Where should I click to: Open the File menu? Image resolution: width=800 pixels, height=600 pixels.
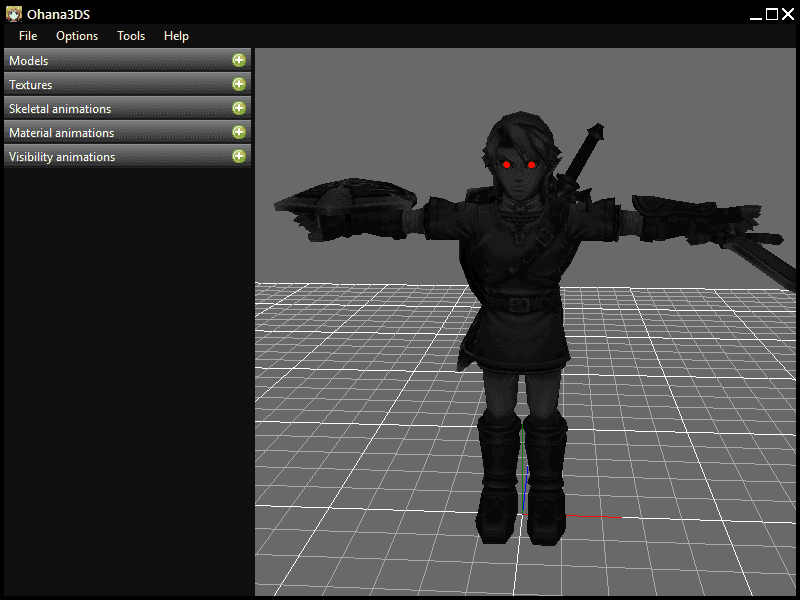pos(28,36)
